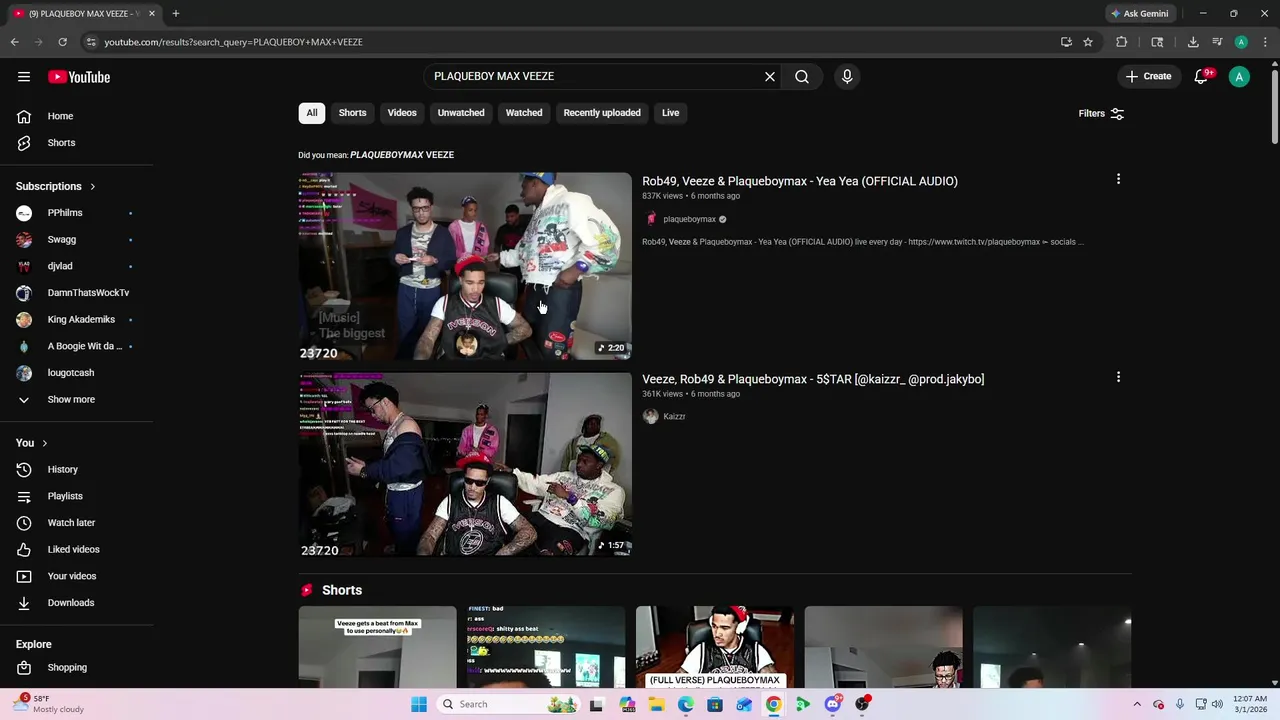Click the PLAQUEBOYMAX VEEZE suggestion link
This screenshot has height=720, width=1280.
402,155
